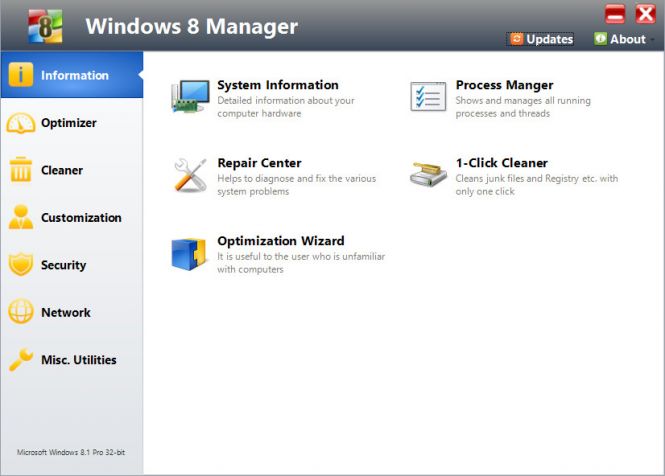Click the Customization person icon
Screen dimensions: 665x476
[20, 217]
